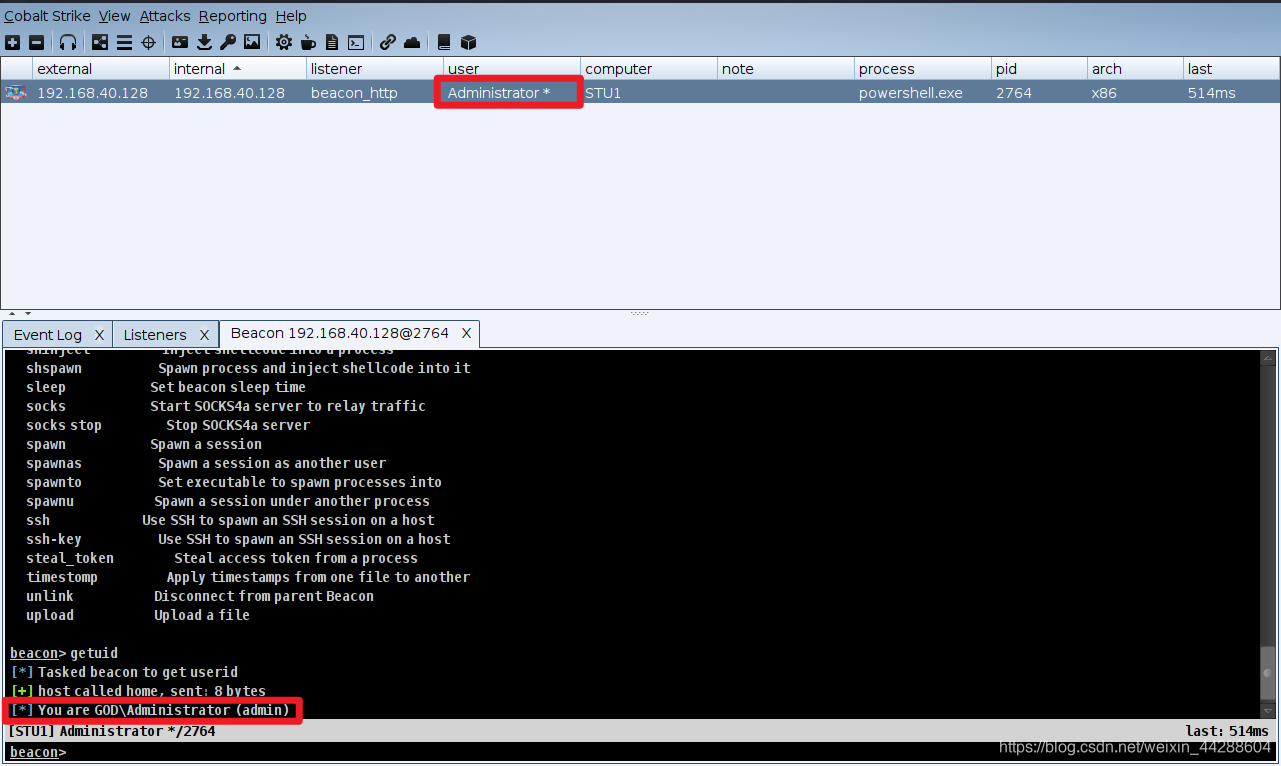Click the Disconnect from team server minus icon
Screen dimensions: 1281x766
coord(36,42)
